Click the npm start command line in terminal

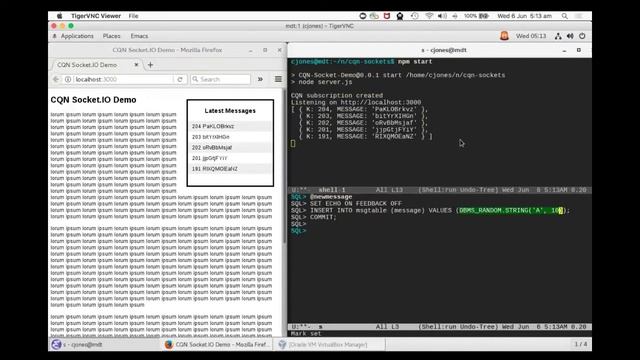point(361,62)
